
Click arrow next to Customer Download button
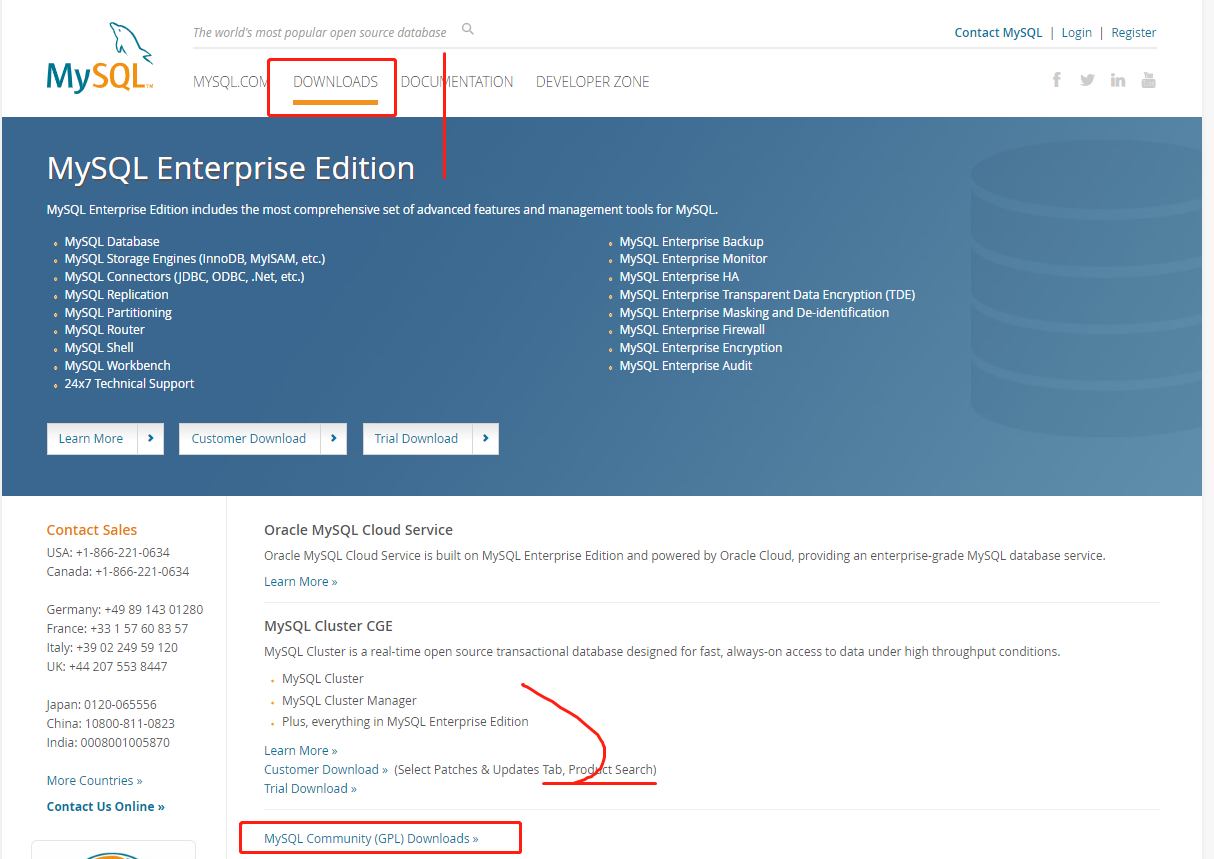tap(334, 438)
